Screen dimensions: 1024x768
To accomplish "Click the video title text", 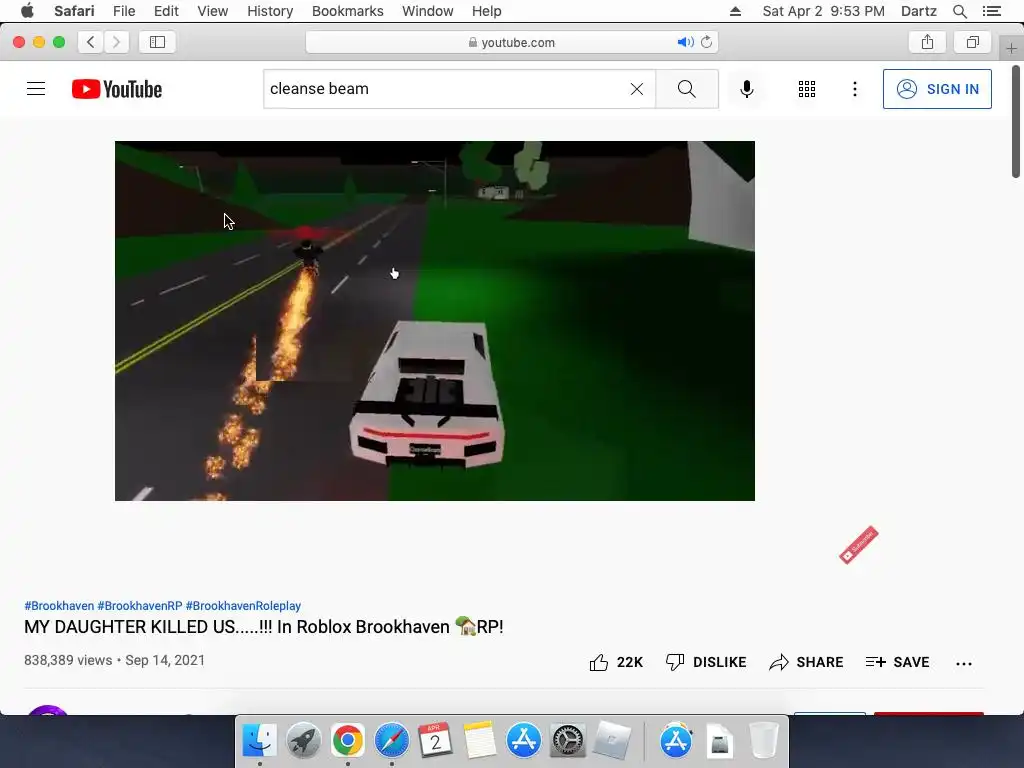I will click(264, 627).
